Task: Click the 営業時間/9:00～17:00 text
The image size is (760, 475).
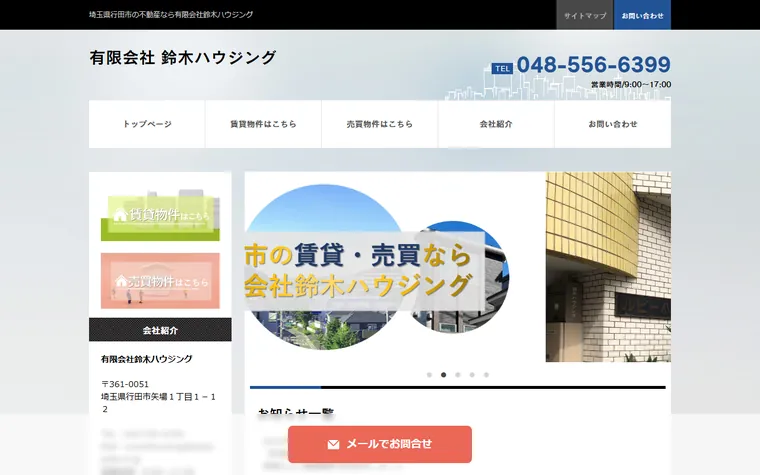Action: pyautogui.click(x=631, y=84)
